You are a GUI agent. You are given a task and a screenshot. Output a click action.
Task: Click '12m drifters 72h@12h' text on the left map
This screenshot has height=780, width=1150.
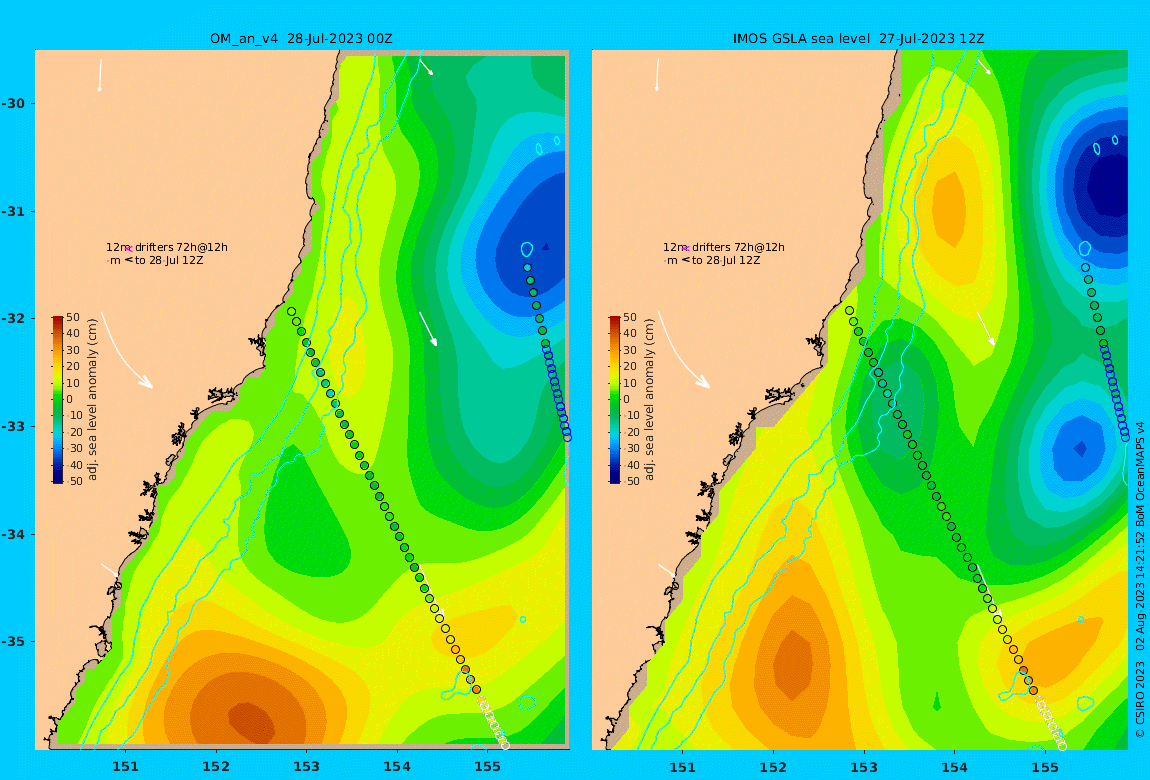point(166,248)
